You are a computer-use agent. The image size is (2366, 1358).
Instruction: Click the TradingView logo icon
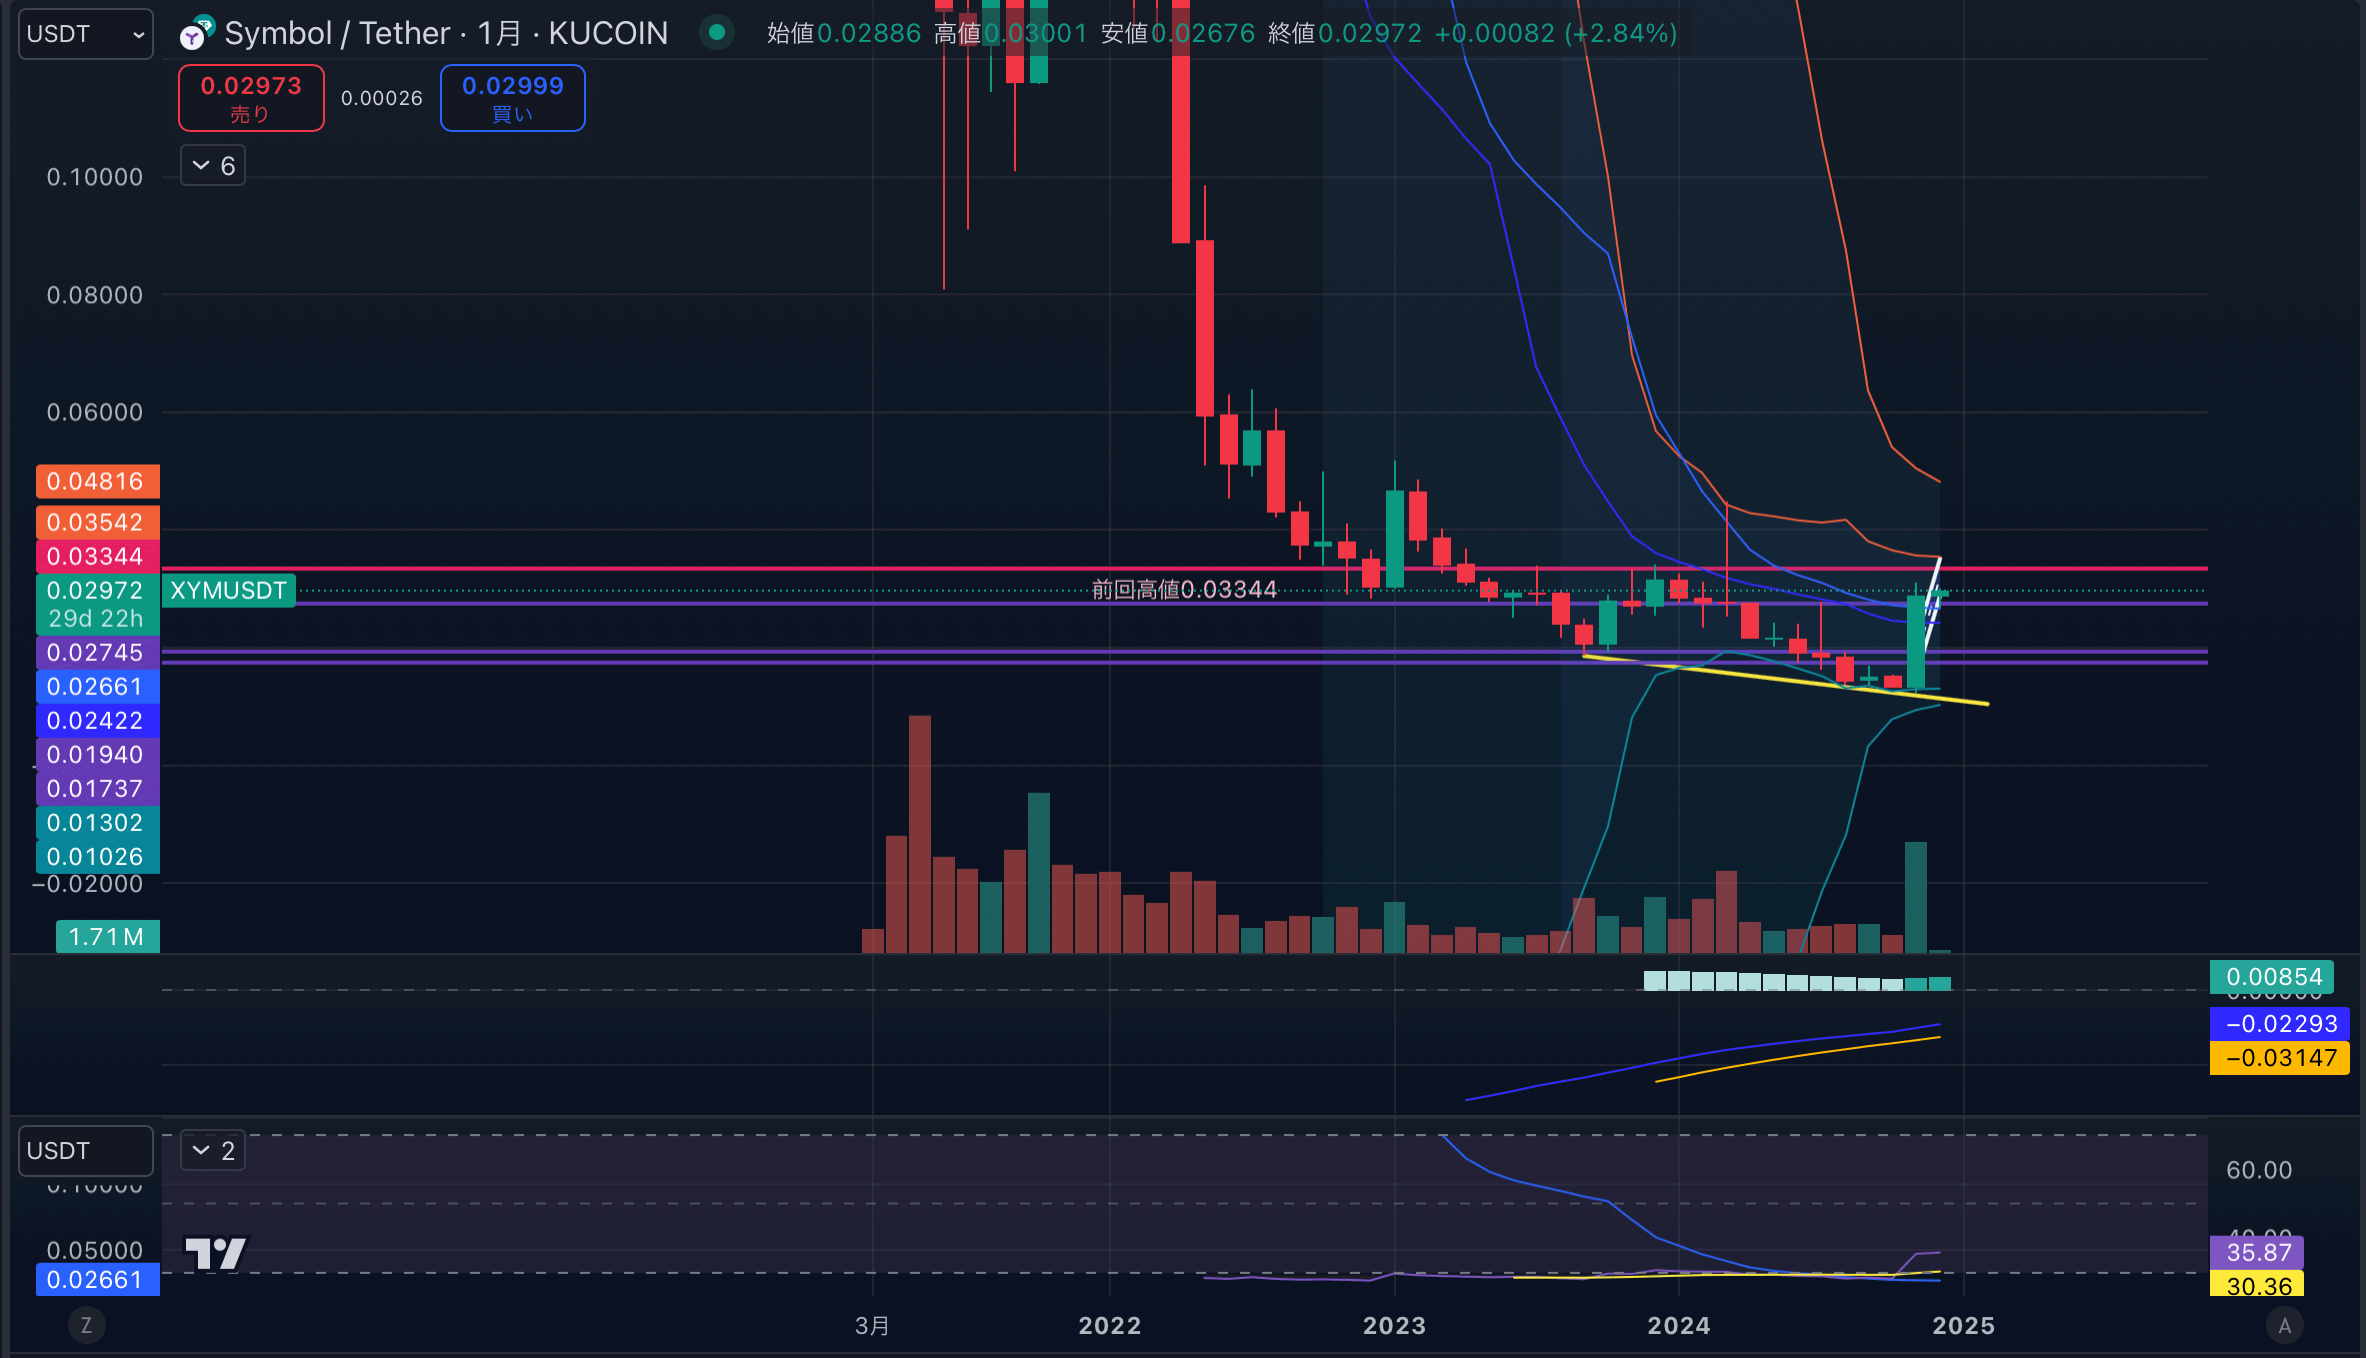point(215,1253)
